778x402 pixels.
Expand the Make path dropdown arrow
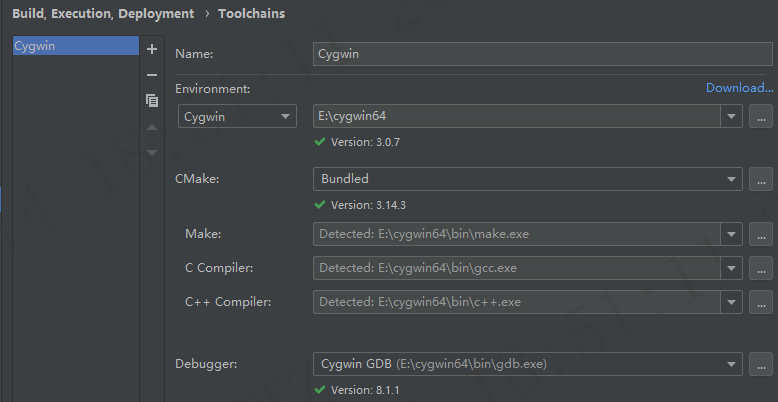(x=731, y=234)
